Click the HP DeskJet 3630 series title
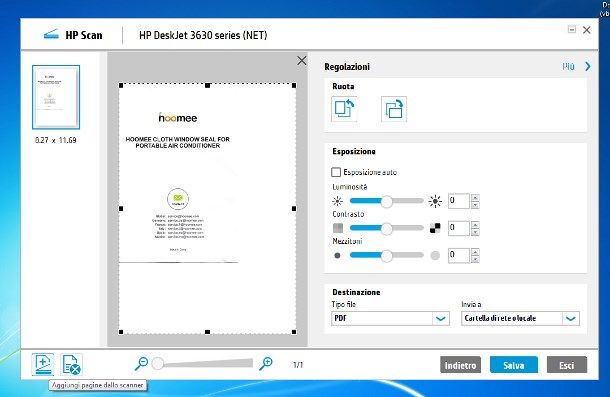This screenshot has width=610, height=397. click(x=203, y=35)
